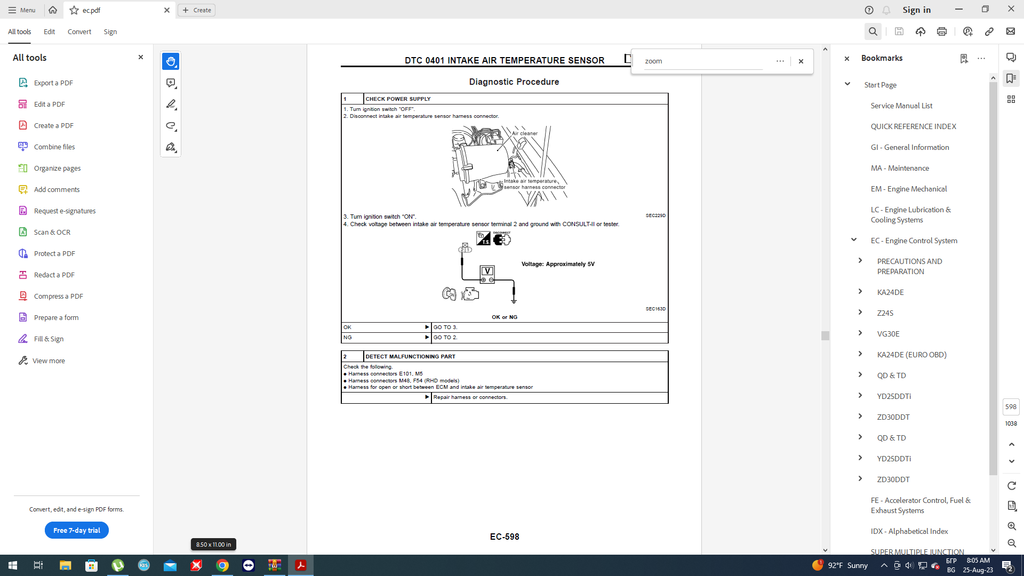Click the search magnifier icon in top toolbar

[872, 31]
